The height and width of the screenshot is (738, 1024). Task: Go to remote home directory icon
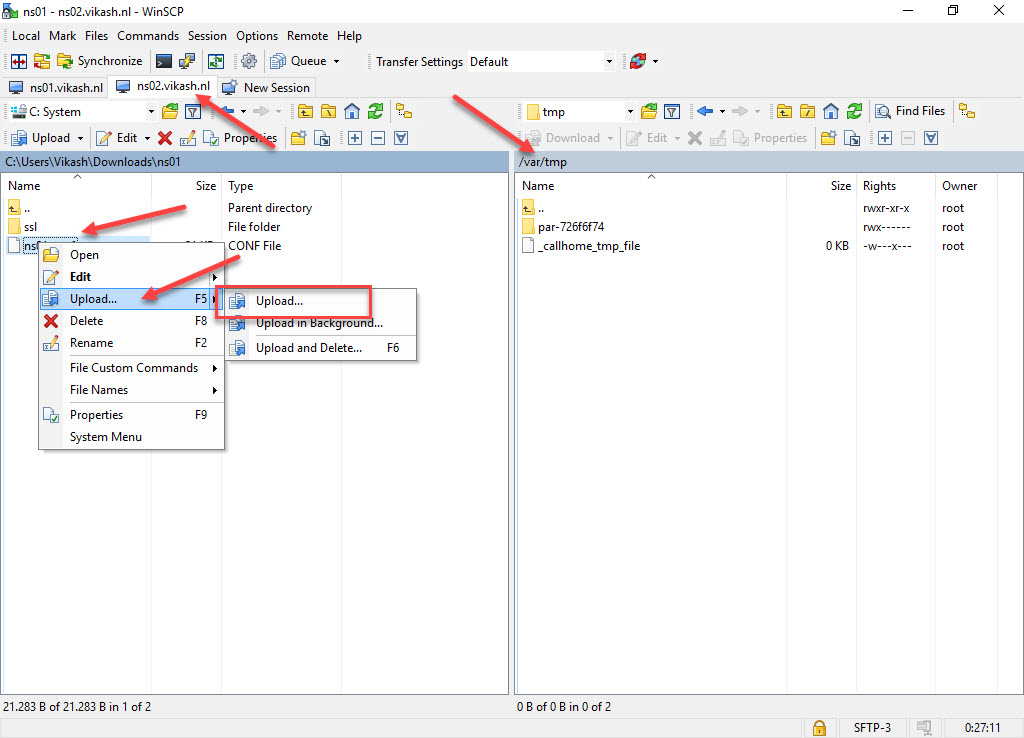pos(831,112)
